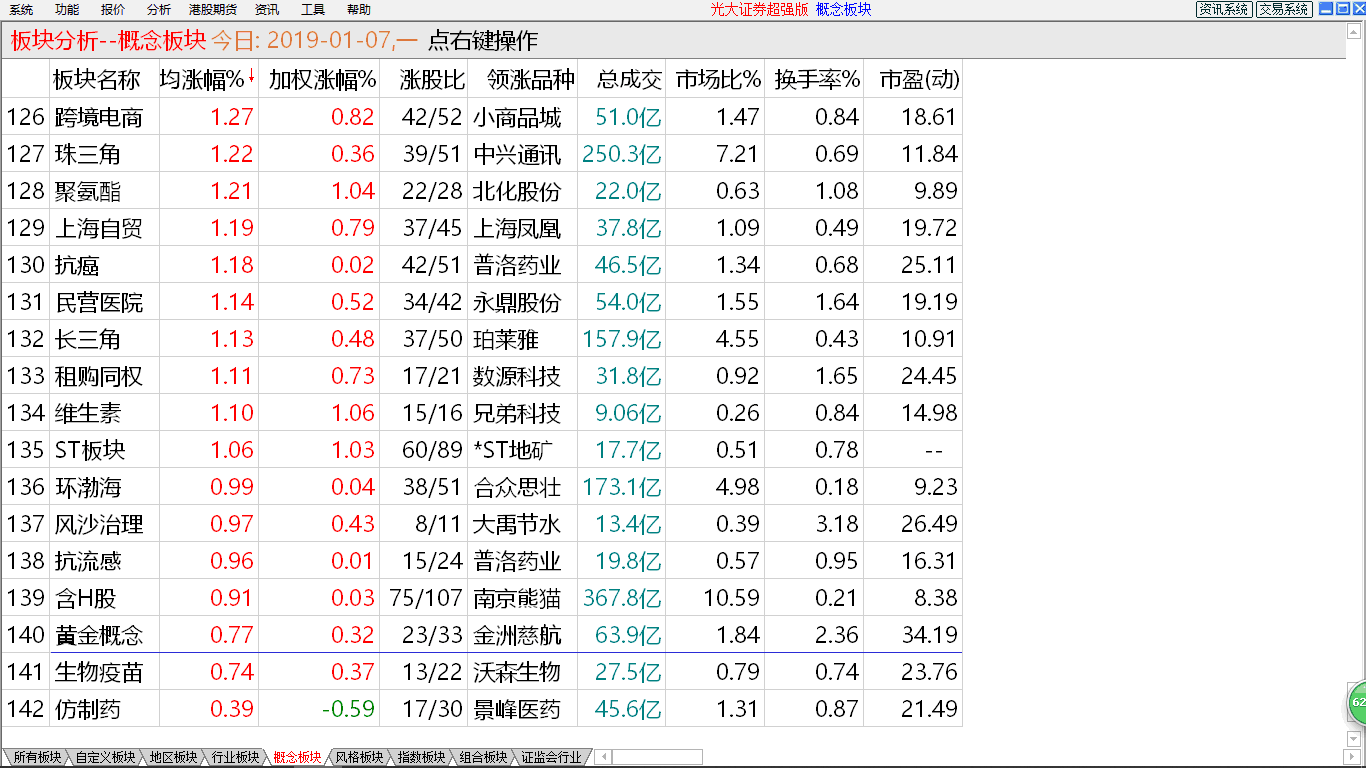Viewport: 1366px width, 768px height.
Task: Open the 帮助 menu
Action: pos(358,9)
